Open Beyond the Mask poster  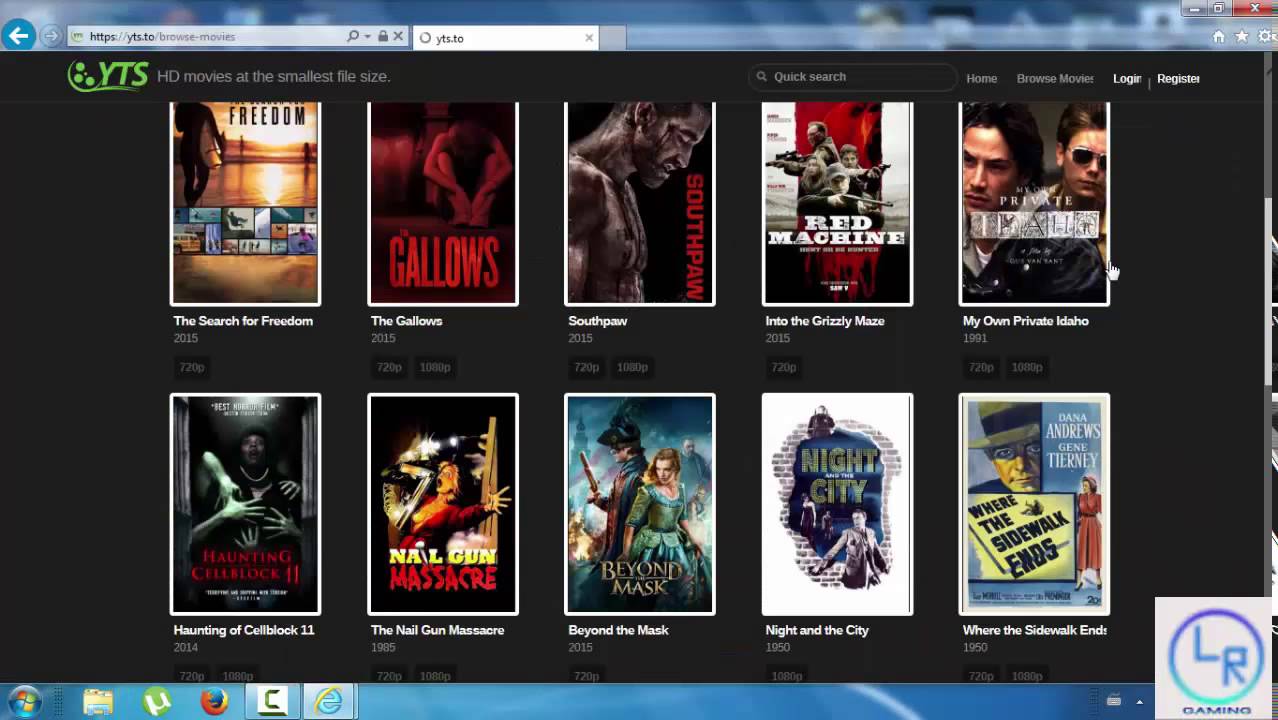(640, 504)
